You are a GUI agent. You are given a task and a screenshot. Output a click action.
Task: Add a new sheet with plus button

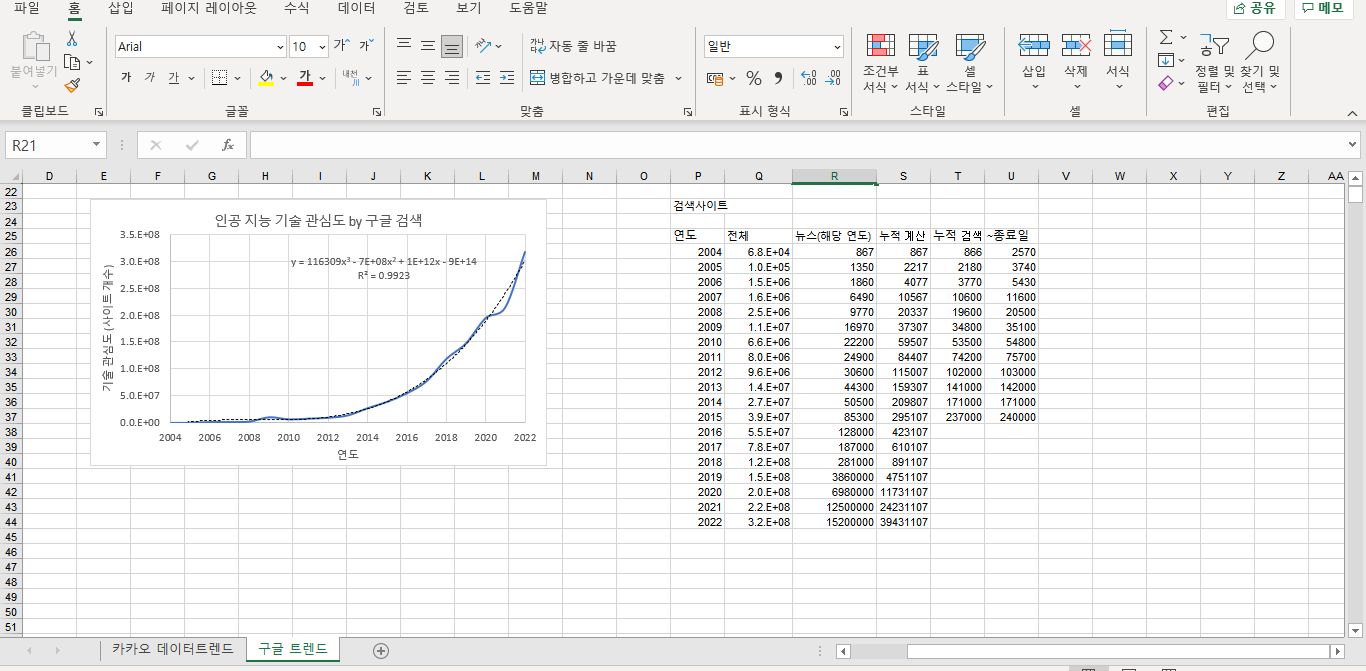pyautogui.click(x=380, y=650)
